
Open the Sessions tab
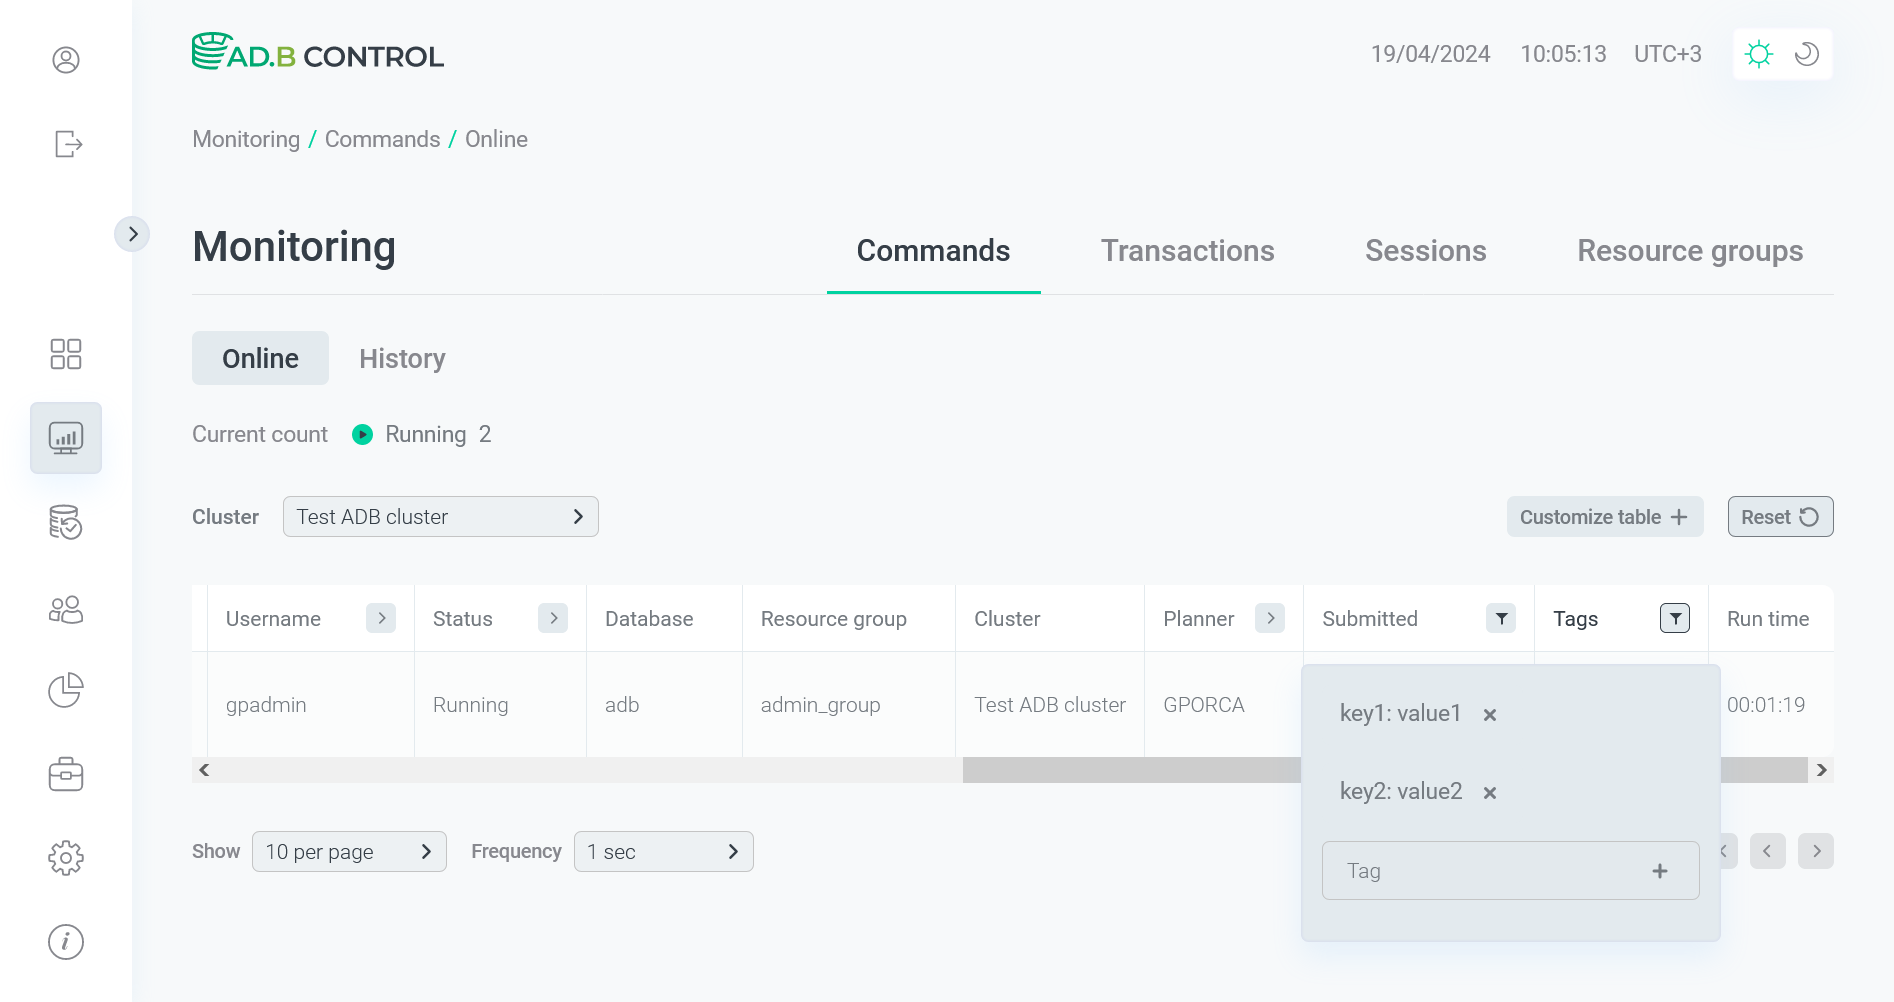click(1425, 251)
